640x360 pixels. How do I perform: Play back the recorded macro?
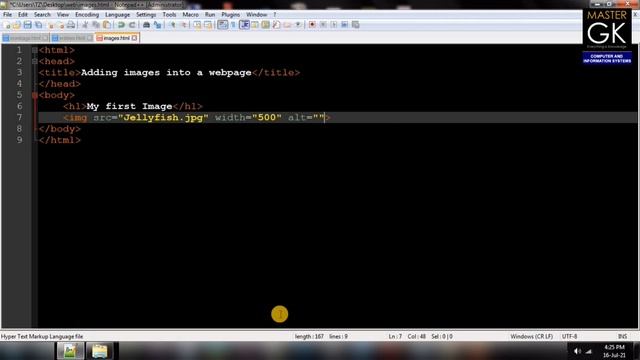point(334,25)
